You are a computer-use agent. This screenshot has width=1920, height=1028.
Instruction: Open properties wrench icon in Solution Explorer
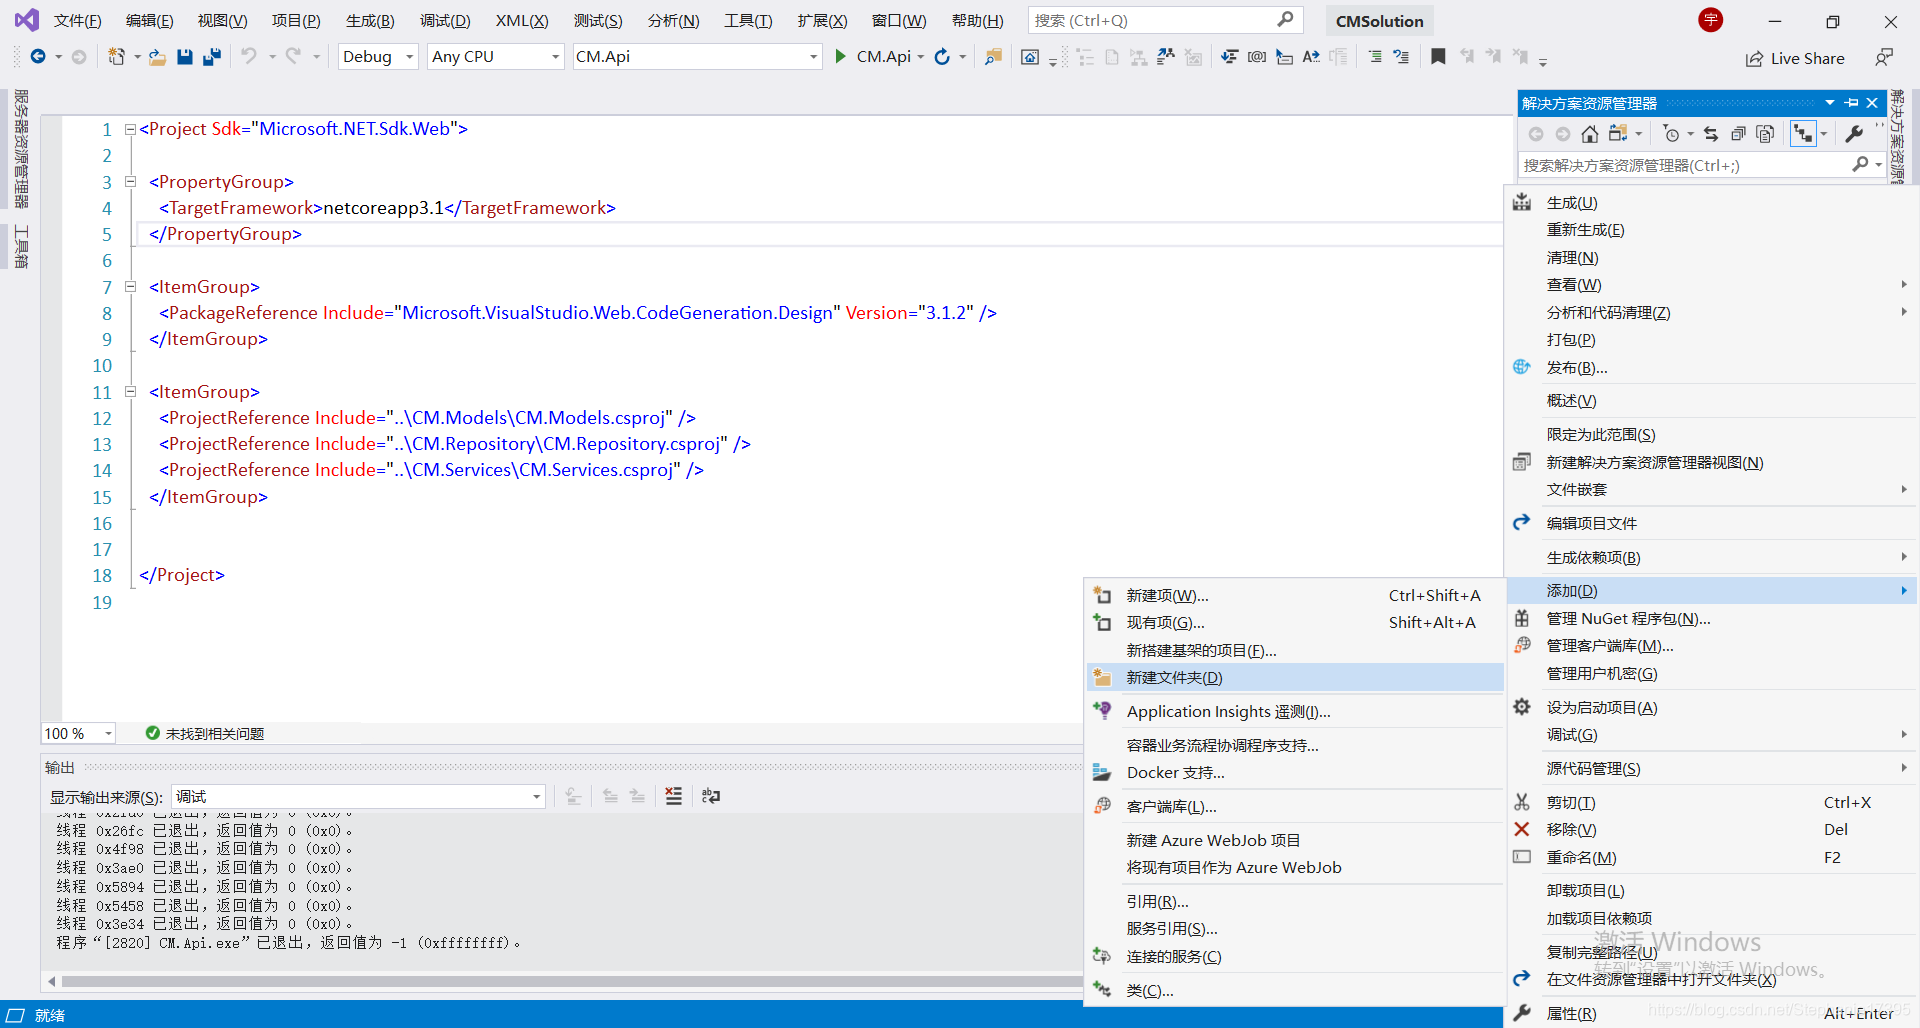point(1854,133)
